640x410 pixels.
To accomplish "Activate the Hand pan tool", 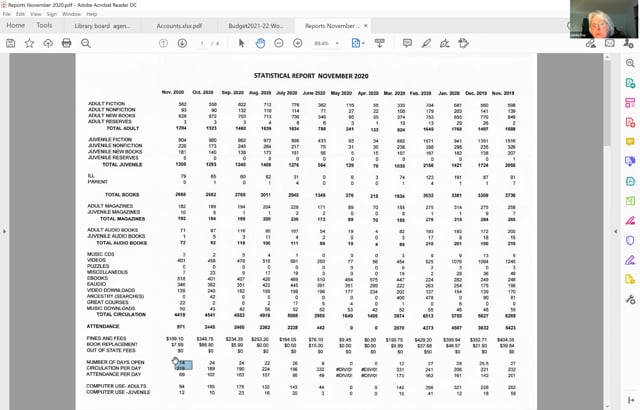I will pyautogui.click(x=260, y=43).
